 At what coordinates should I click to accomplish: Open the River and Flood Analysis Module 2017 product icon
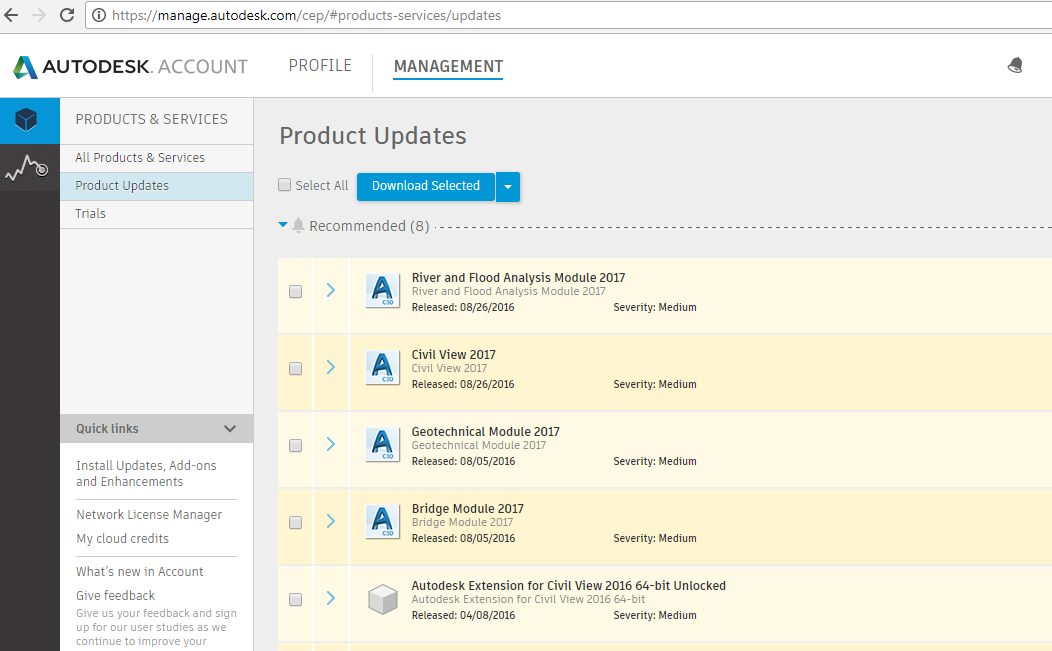point(382,291)
